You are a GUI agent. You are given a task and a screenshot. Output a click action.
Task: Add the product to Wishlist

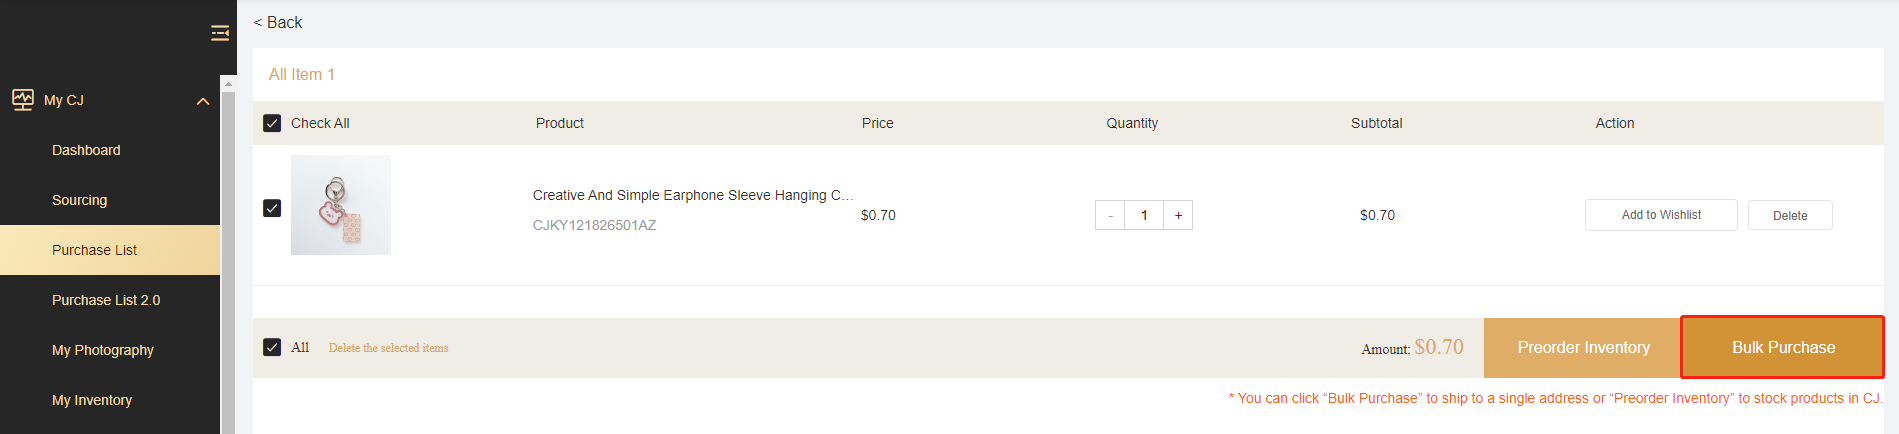pos(1661,215)
